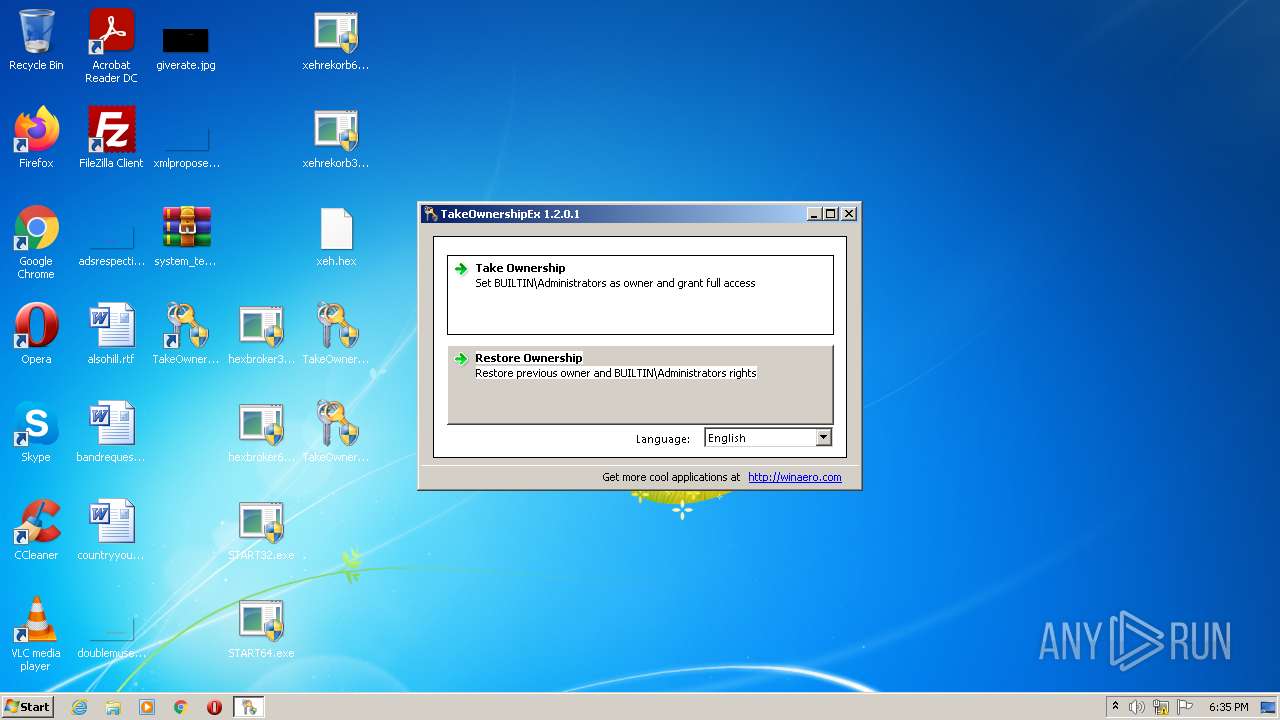Launch Chrome from the taskbar
1280x720 pixels.
pos(181,707)
